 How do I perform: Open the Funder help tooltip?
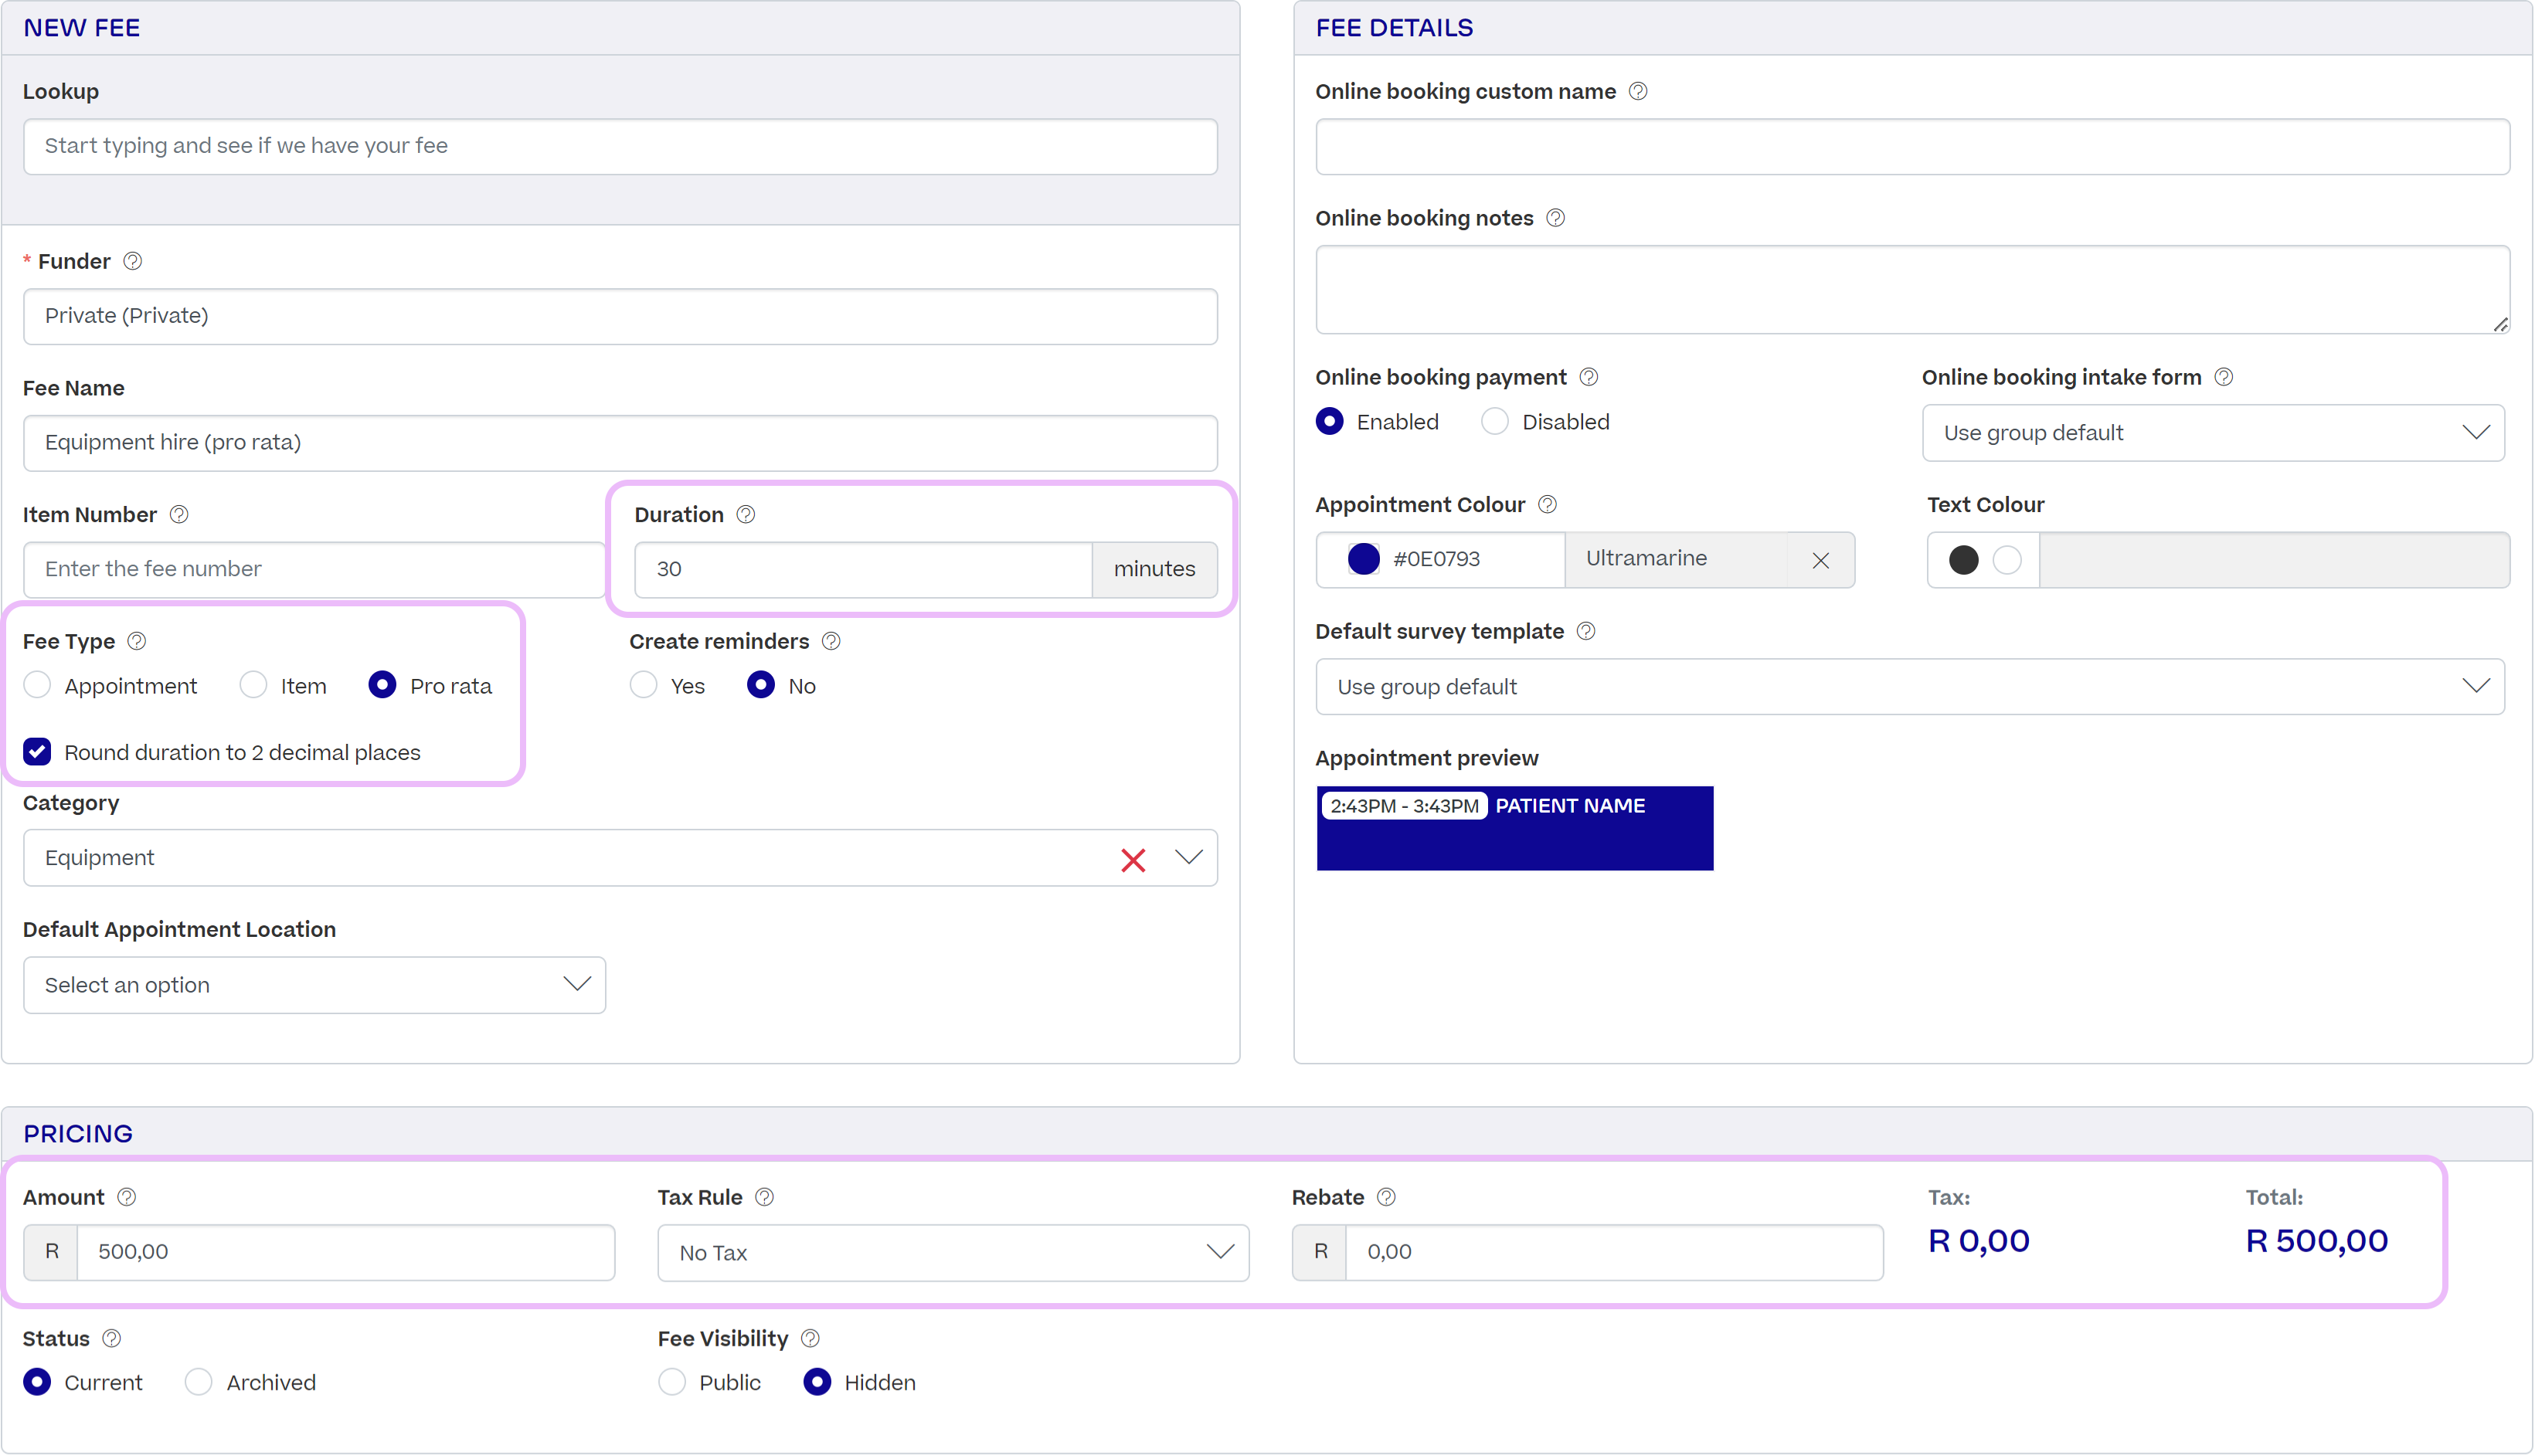click(x=133, y=261)
